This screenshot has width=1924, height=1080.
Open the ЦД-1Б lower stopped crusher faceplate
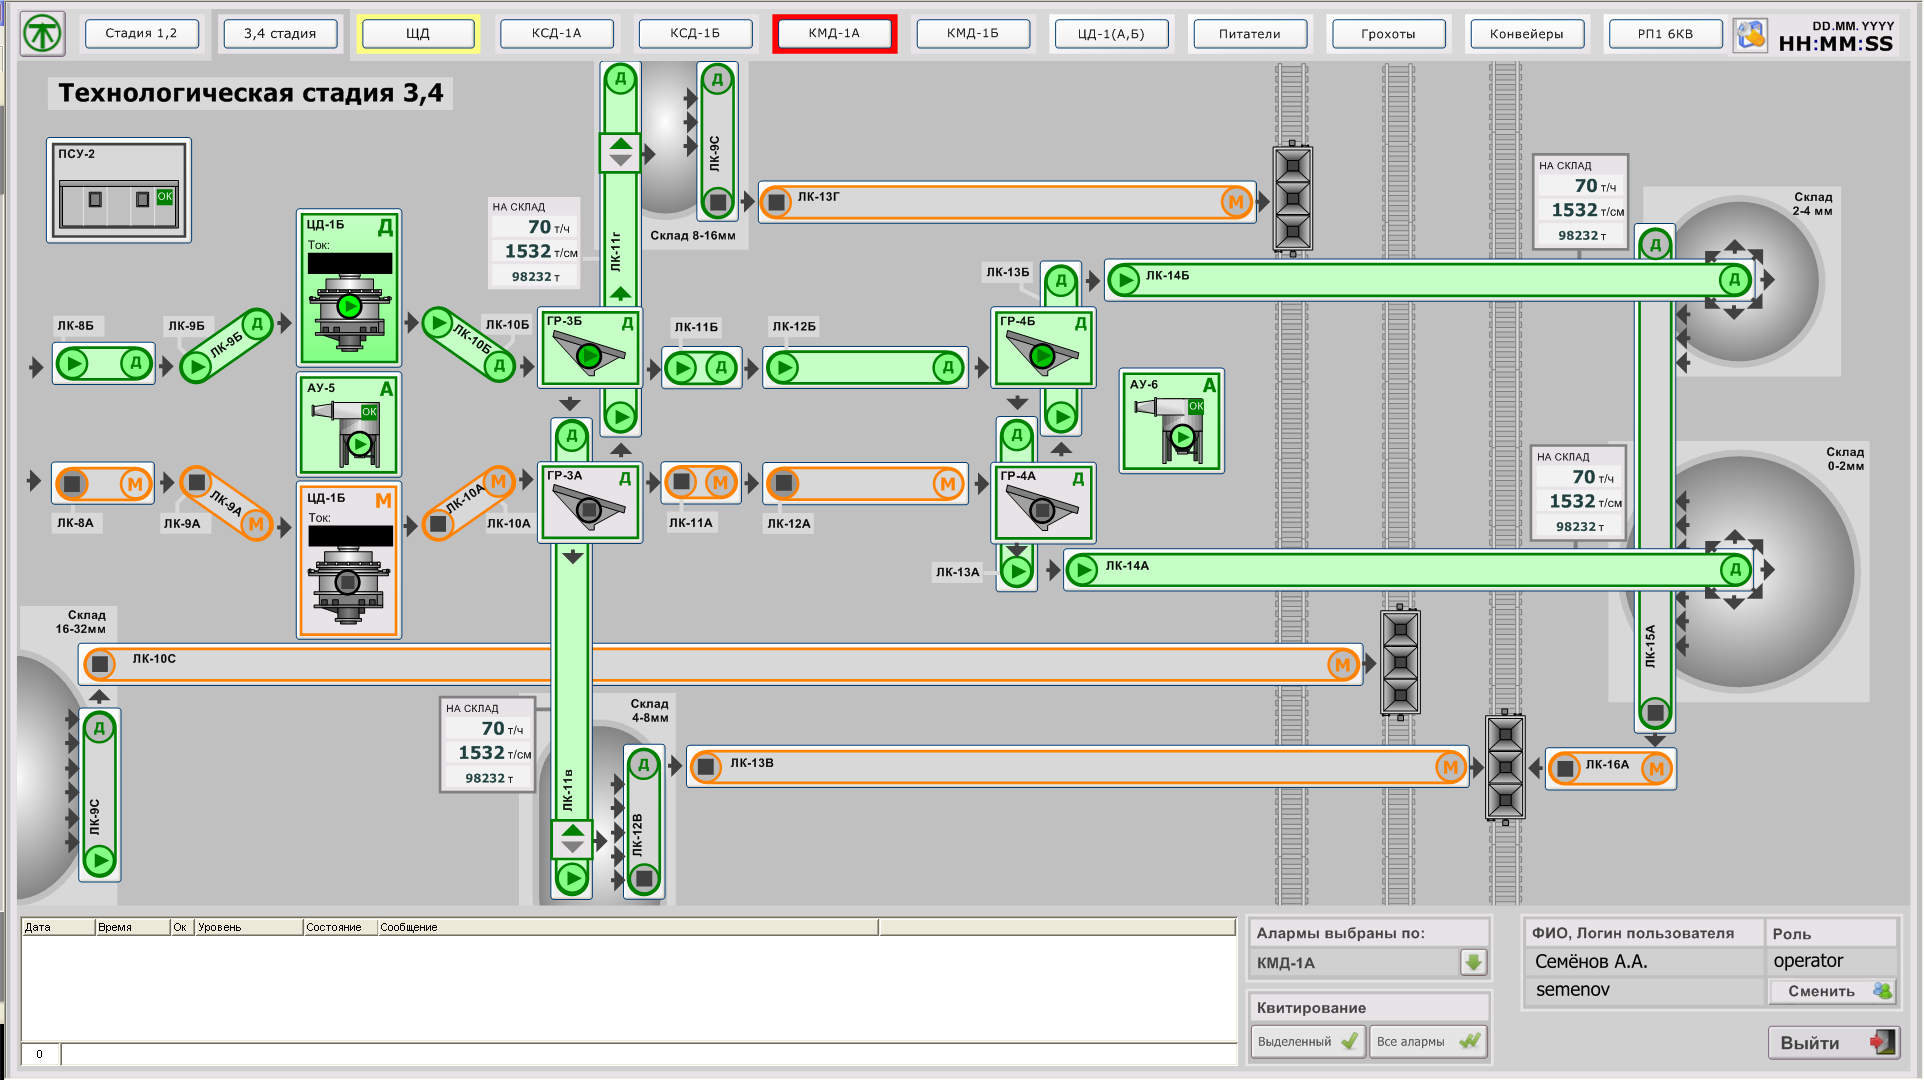point(349,560)
